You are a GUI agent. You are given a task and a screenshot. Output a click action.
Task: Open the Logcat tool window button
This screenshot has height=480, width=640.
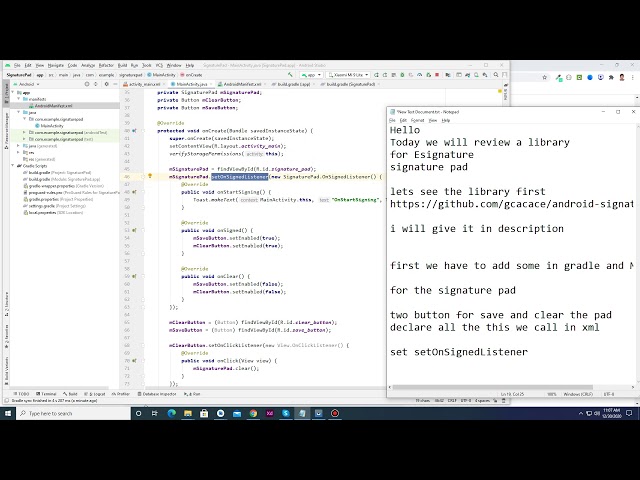[95, 394]
